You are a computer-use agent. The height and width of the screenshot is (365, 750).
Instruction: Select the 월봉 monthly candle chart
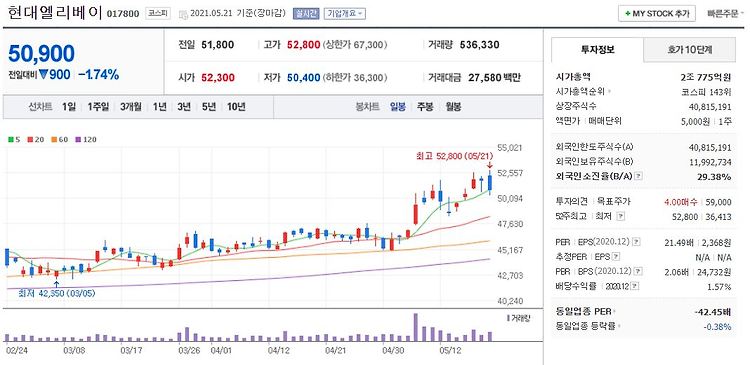[x=452, y=107]
